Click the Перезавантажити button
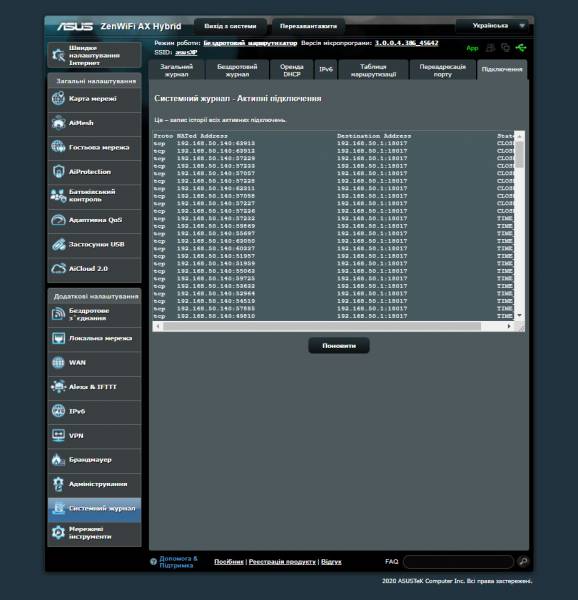This screenshot has height=600, width=578. (308, 26)
